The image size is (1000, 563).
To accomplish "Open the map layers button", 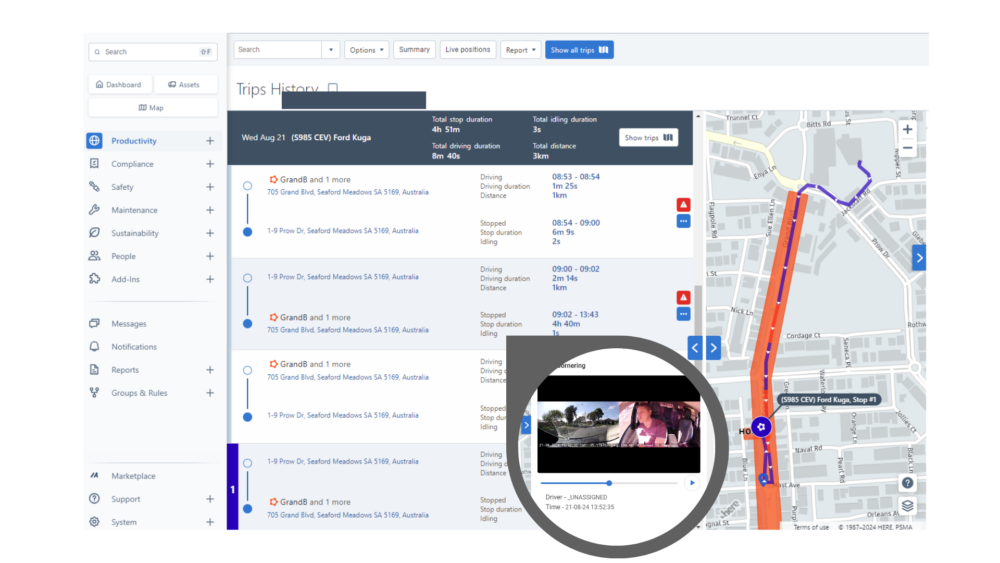I will [907, 505].
